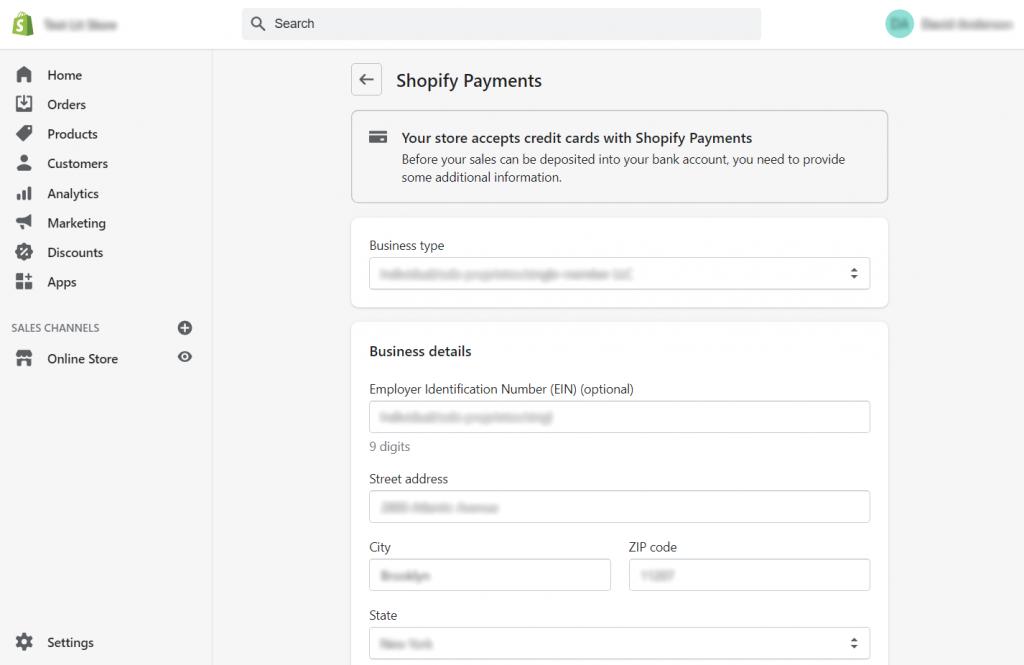Click the Home icon in sidebar
1024x665 pixels.
click(x=24, y=75)
